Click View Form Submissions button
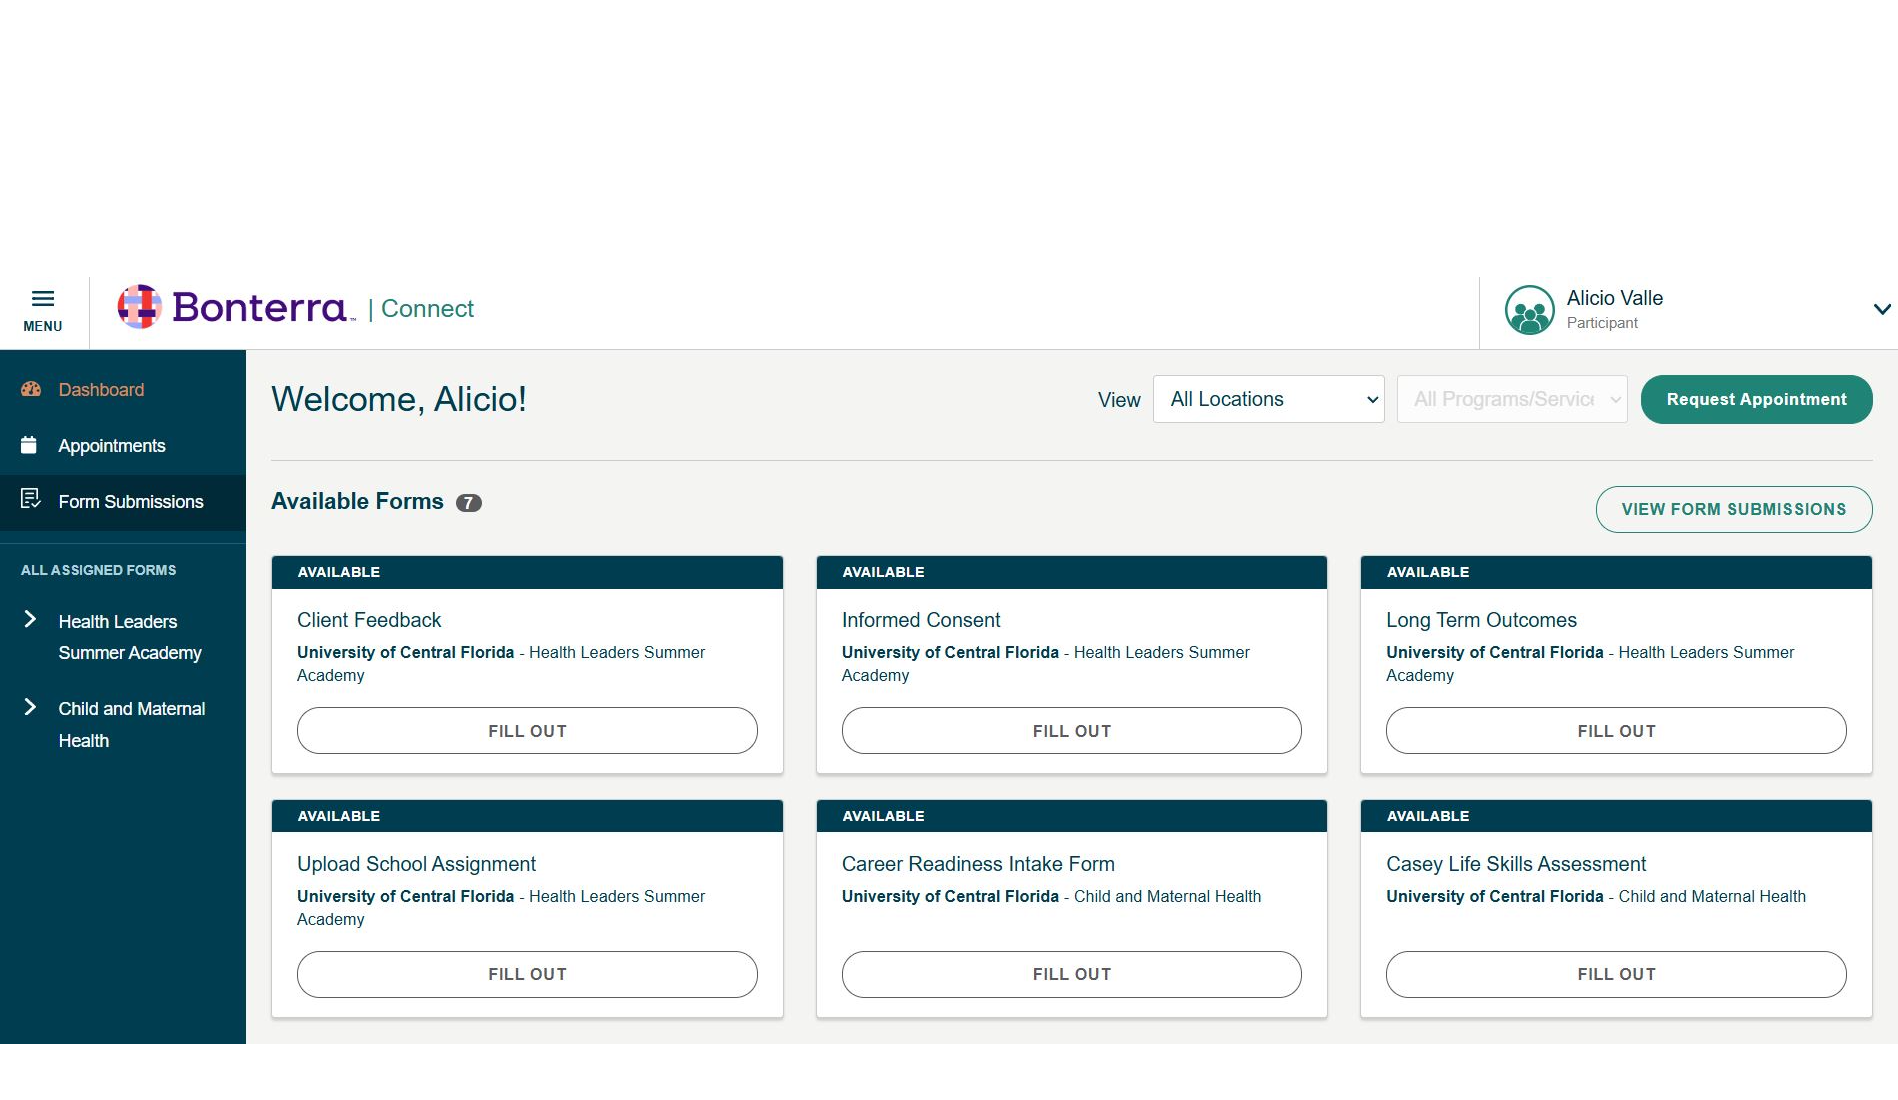 (x=1733, y=509)
